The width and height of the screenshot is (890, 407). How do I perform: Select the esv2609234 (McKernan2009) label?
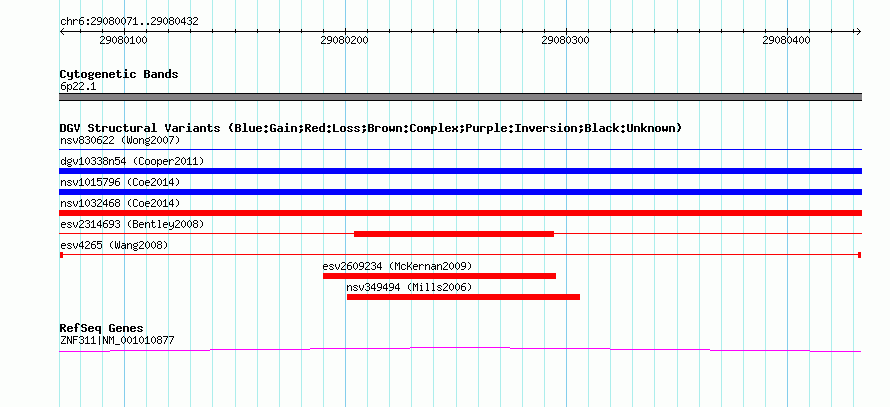397,266
